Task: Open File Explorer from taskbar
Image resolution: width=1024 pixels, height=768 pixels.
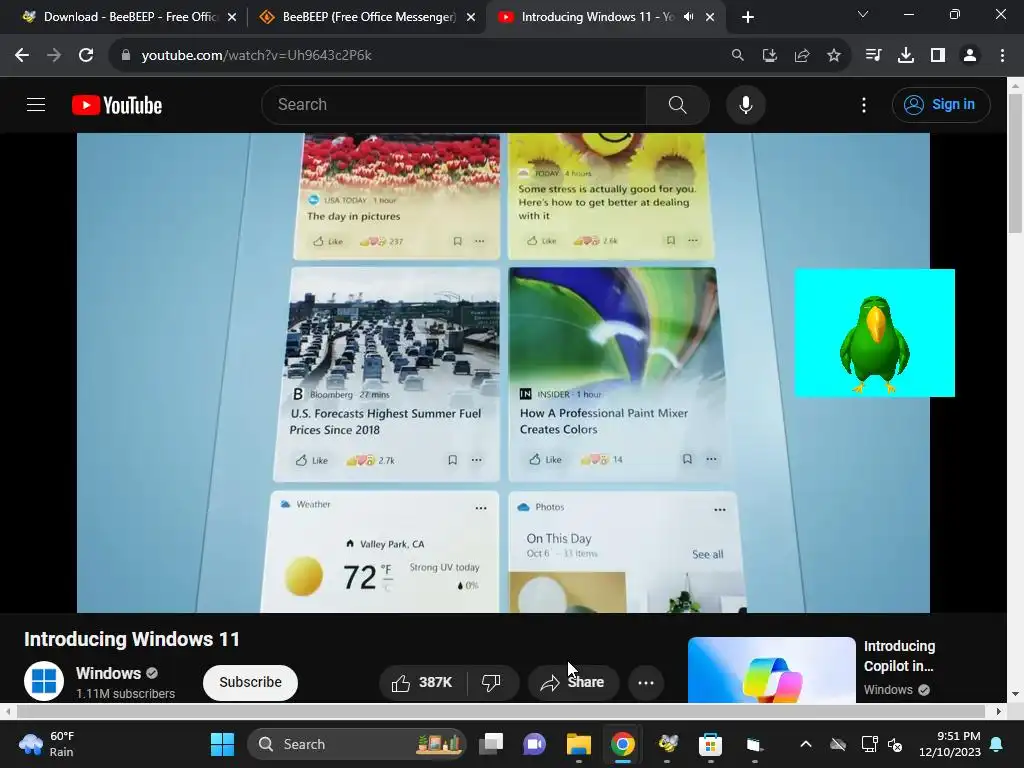Action: coord(579,744)
